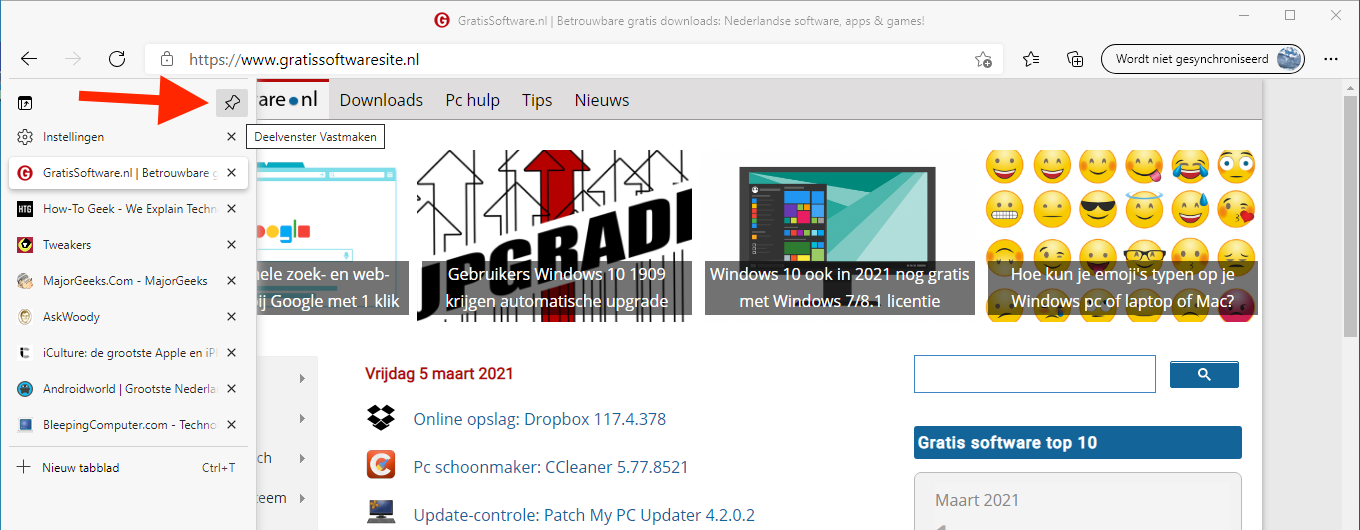Image resolution: width=1360 pixels, height=530 pixels.
Task: Open the CCleaner 5.77.8521 article link
Action: coord(550,467)
